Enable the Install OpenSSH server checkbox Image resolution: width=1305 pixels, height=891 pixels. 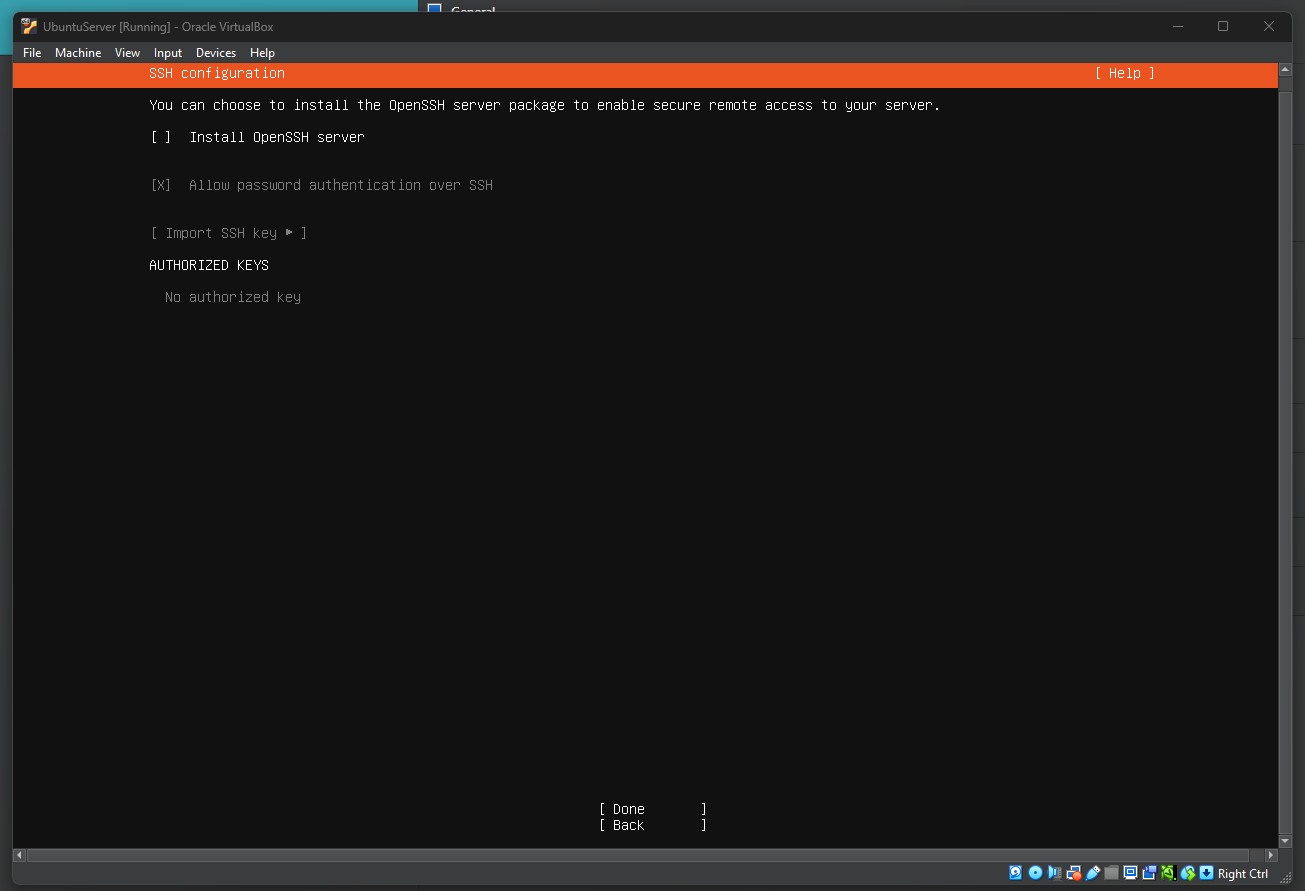160,137
